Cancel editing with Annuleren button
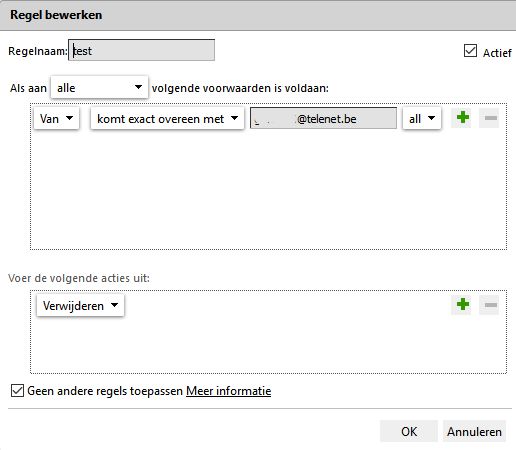 [x=474, y=431]
